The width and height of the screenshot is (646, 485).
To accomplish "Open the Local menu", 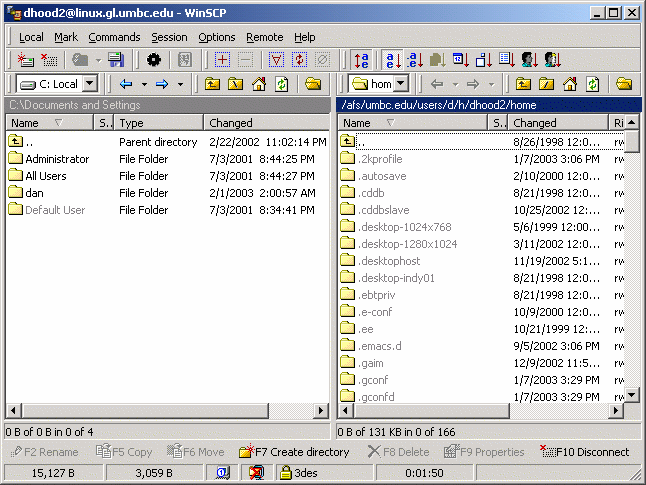I will [x=31, y=37].
